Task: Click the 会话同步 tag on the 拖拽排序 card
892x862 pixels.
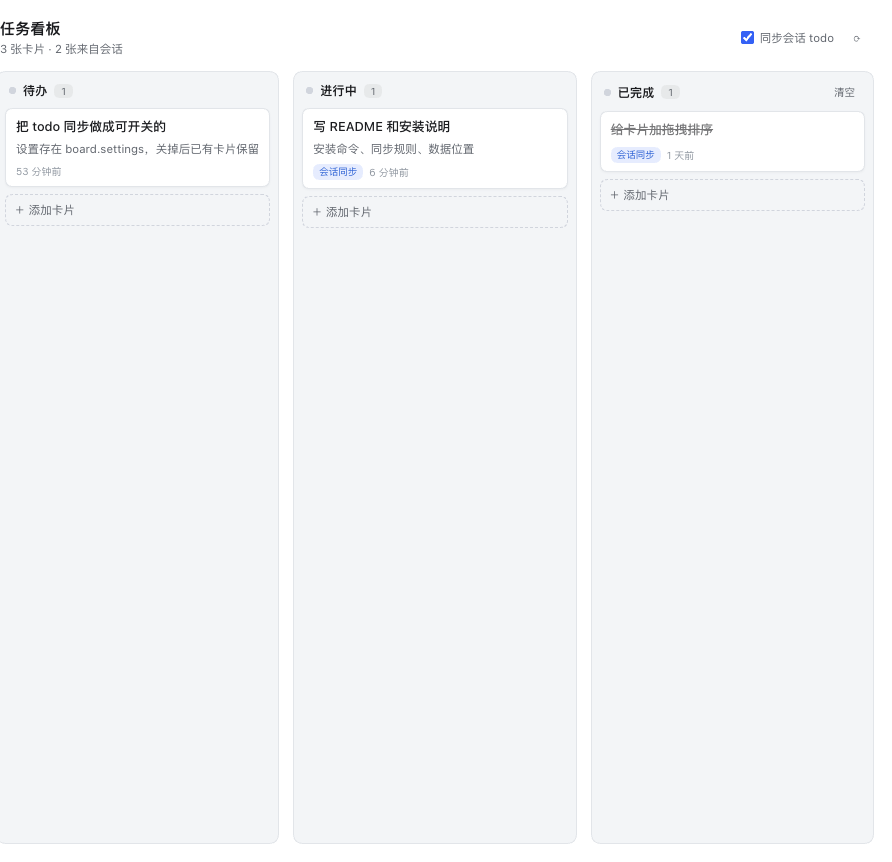Action: (x=635, y=155)
